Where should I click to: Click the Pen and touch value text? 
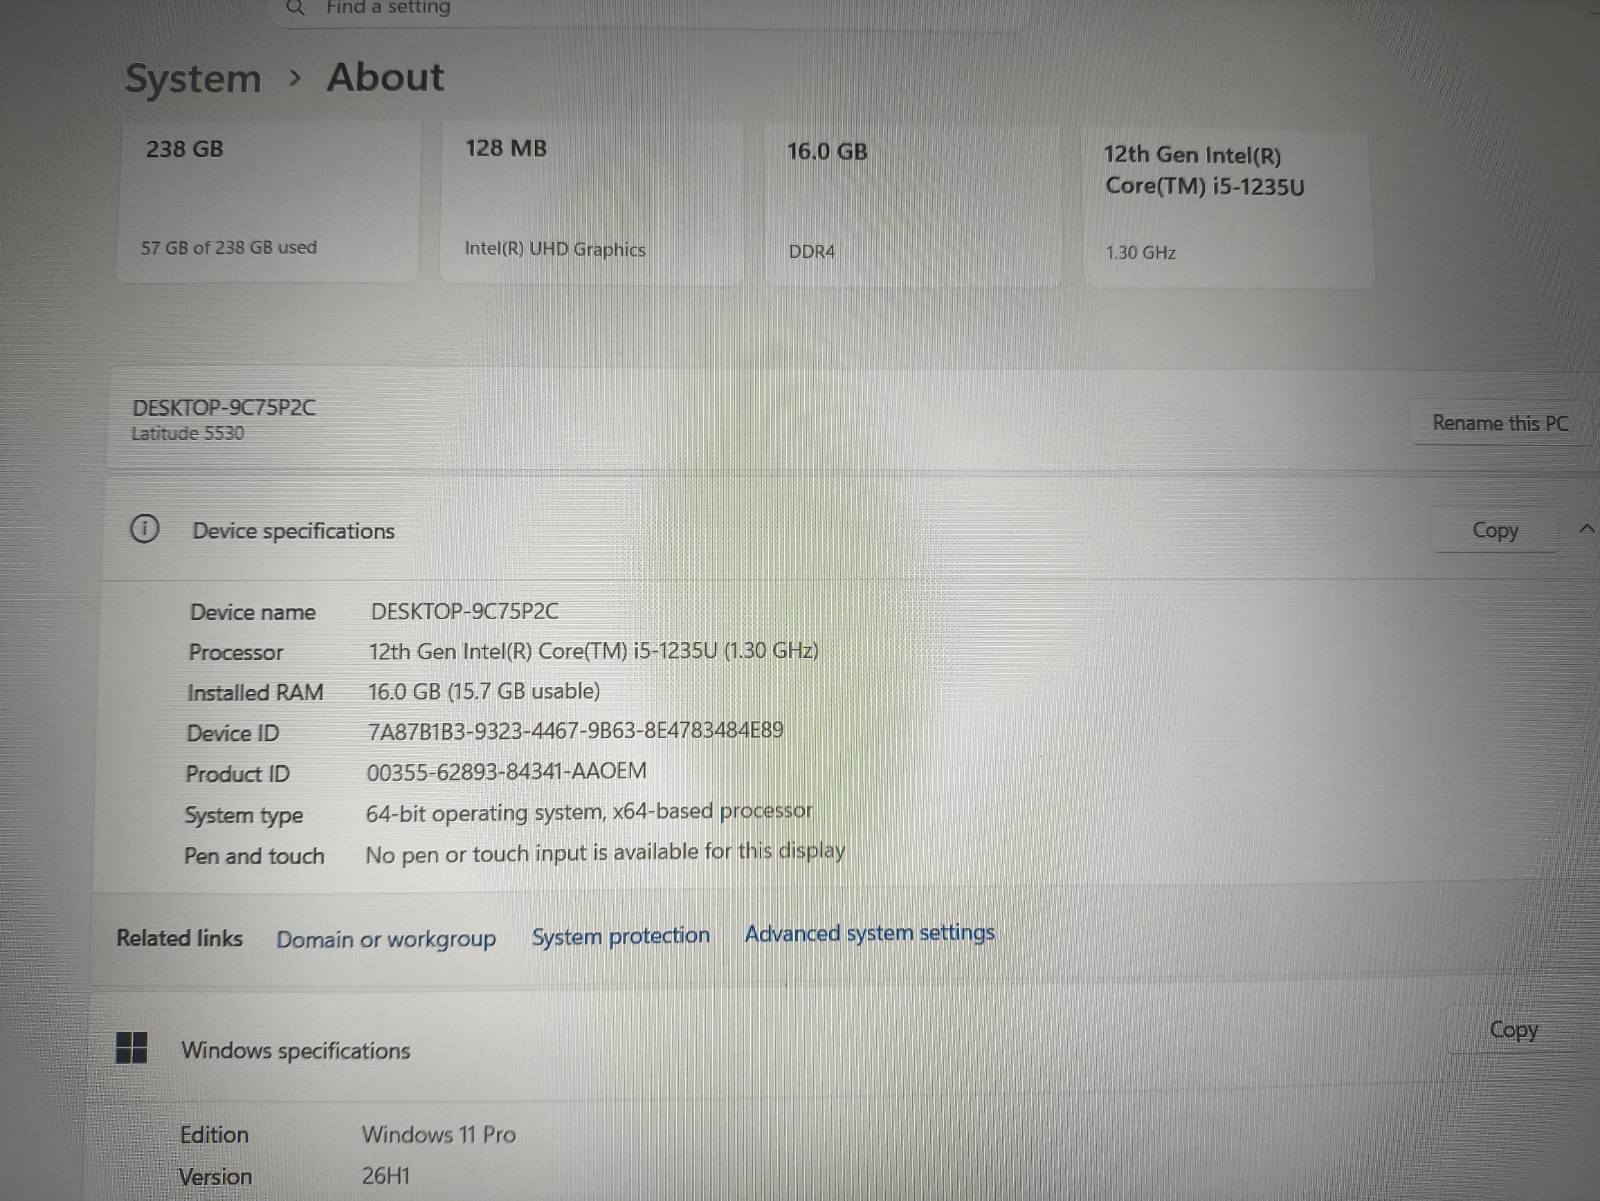[x=605, y=853]
